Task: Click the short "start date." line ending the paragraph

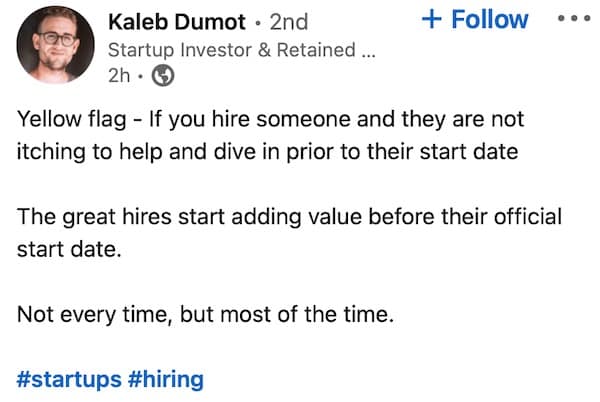Action: click(x=68, y=249)
